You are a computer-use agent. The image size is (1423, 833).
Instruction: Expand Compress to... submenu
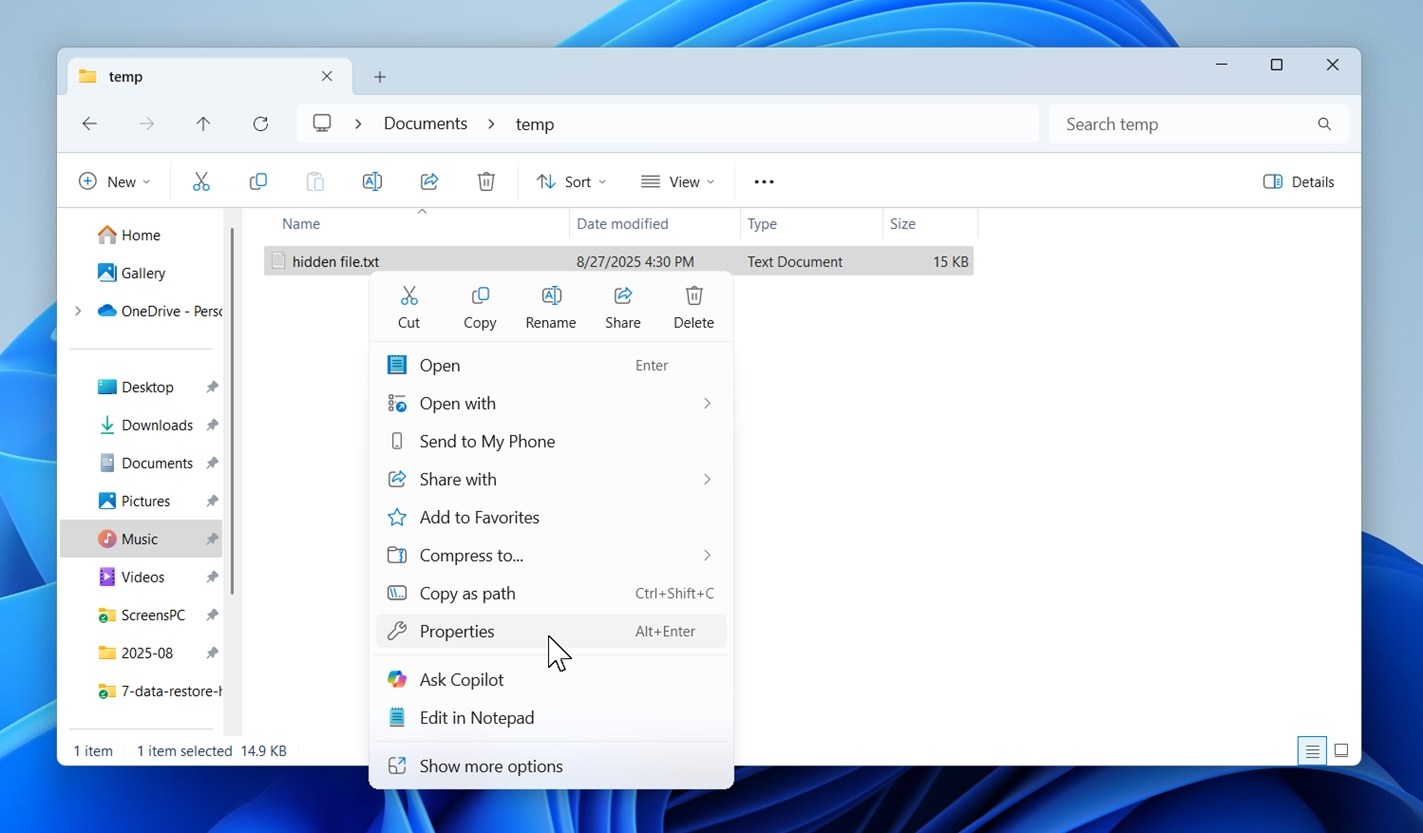(x=707, y=556)
